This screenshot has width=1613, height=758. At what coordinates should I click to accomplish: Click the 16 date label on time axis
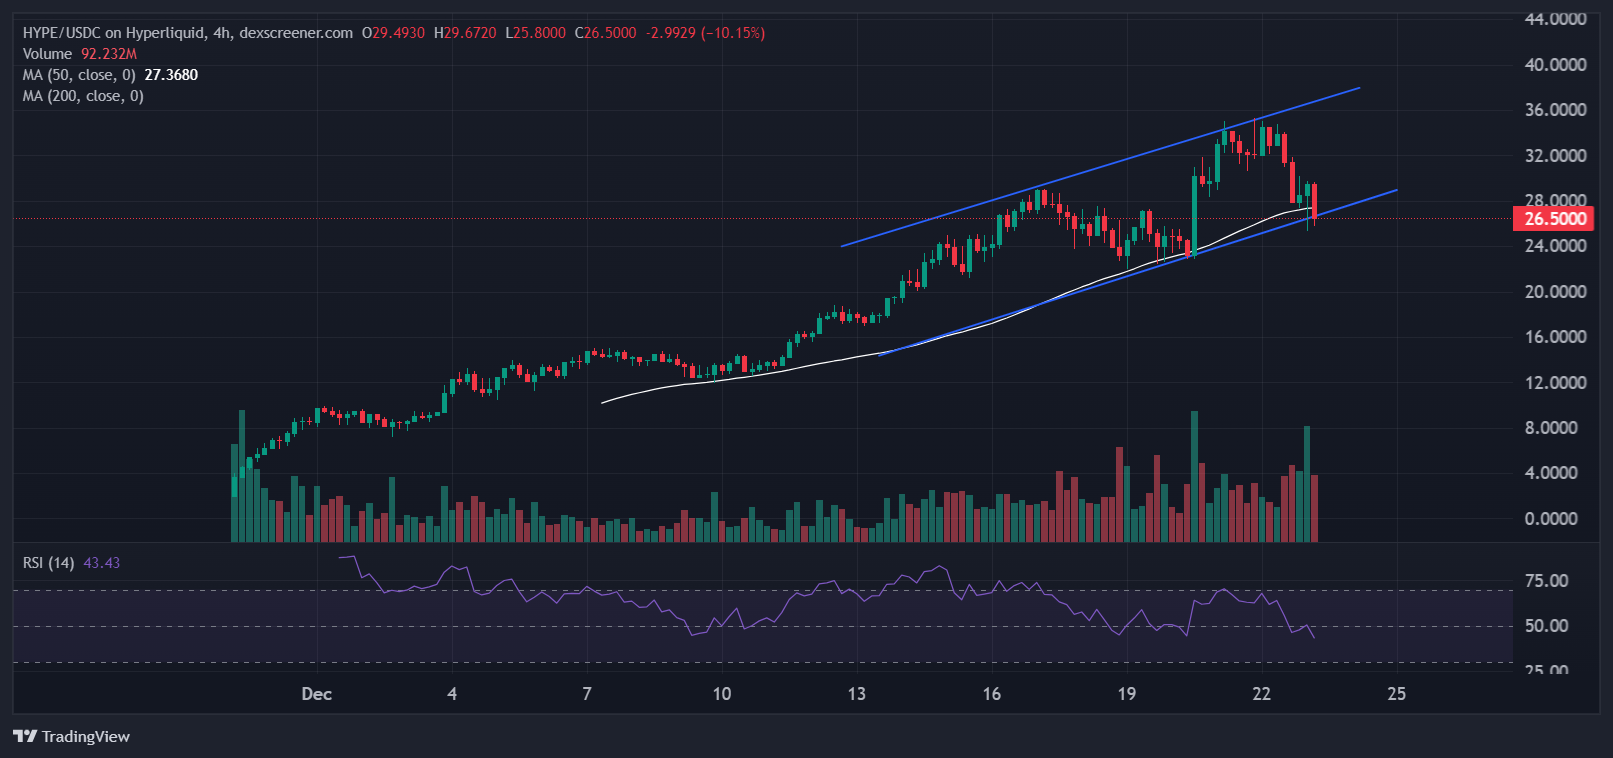click(992, 694)
